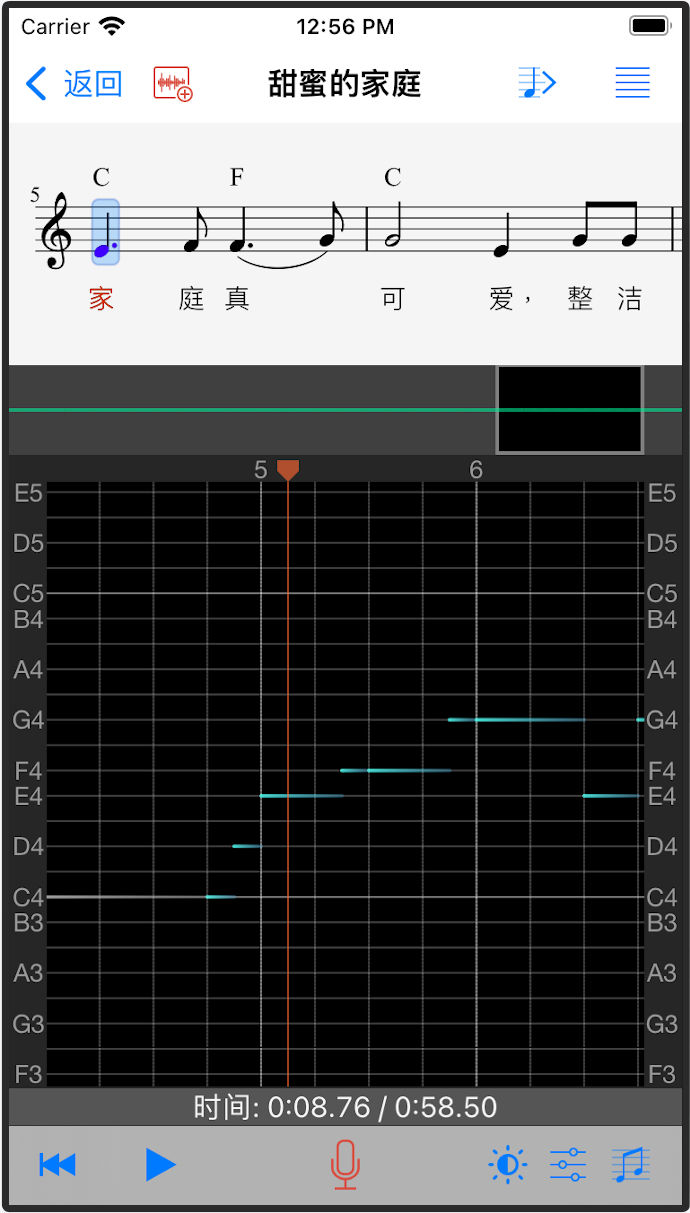Click the green overview timeline line
Viewport: 690px width, 1213px height.
(250, 410)
